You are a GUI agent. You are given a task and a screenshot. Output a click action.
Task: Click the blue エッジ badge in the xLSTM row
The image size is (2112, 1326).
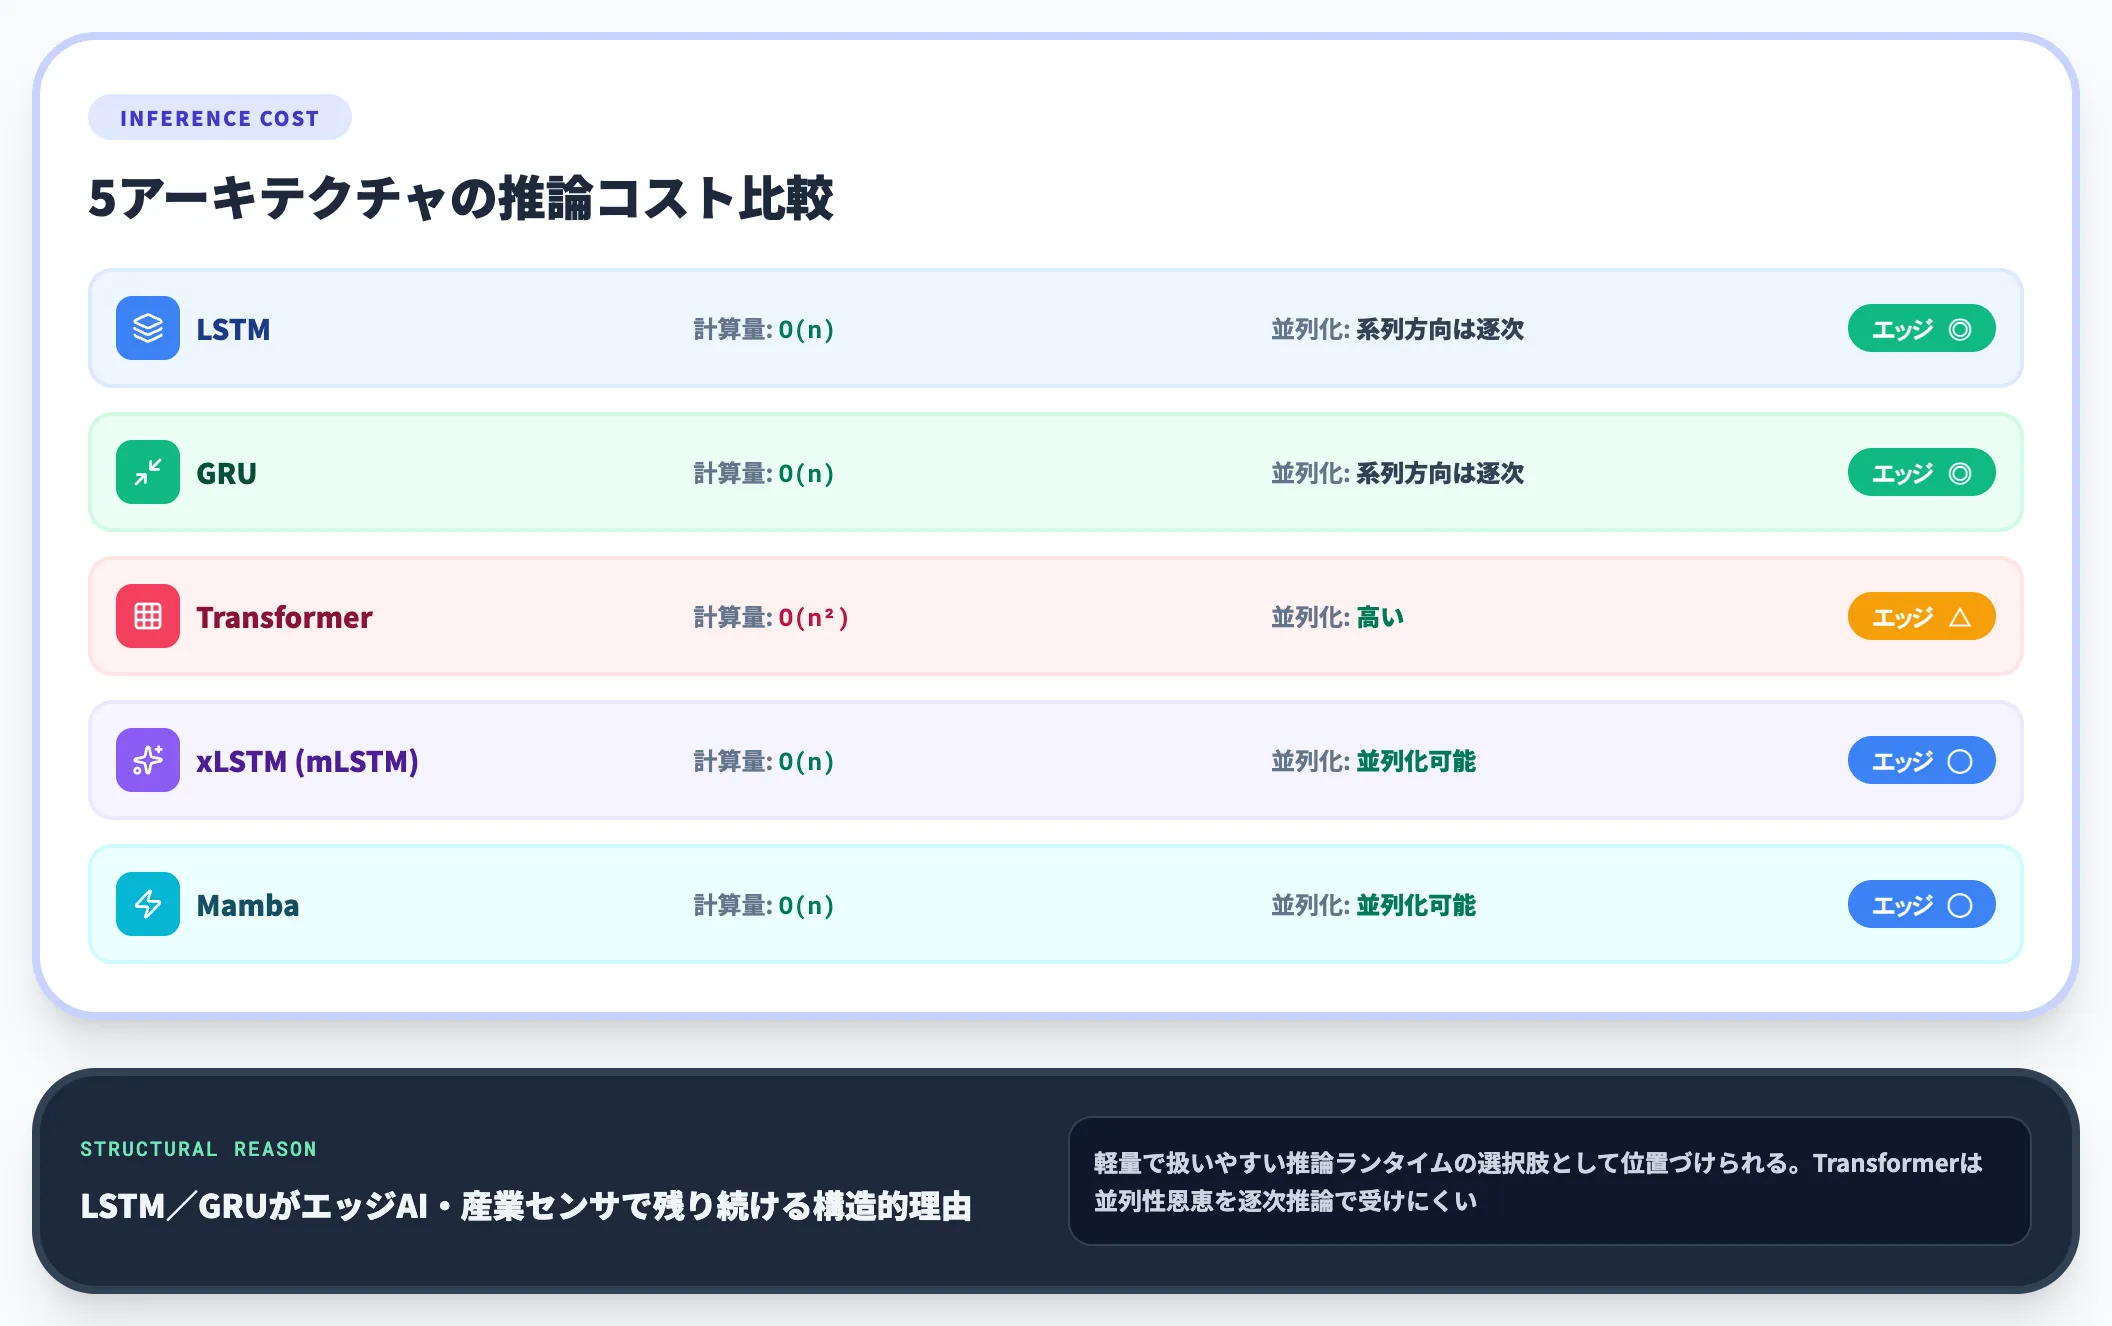tap(1921, 760)
